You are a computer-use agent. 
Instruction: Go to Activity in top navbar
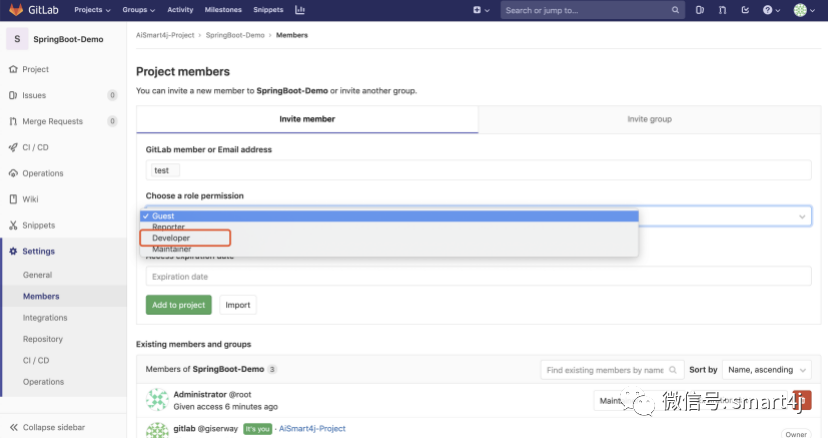point(180,10)
